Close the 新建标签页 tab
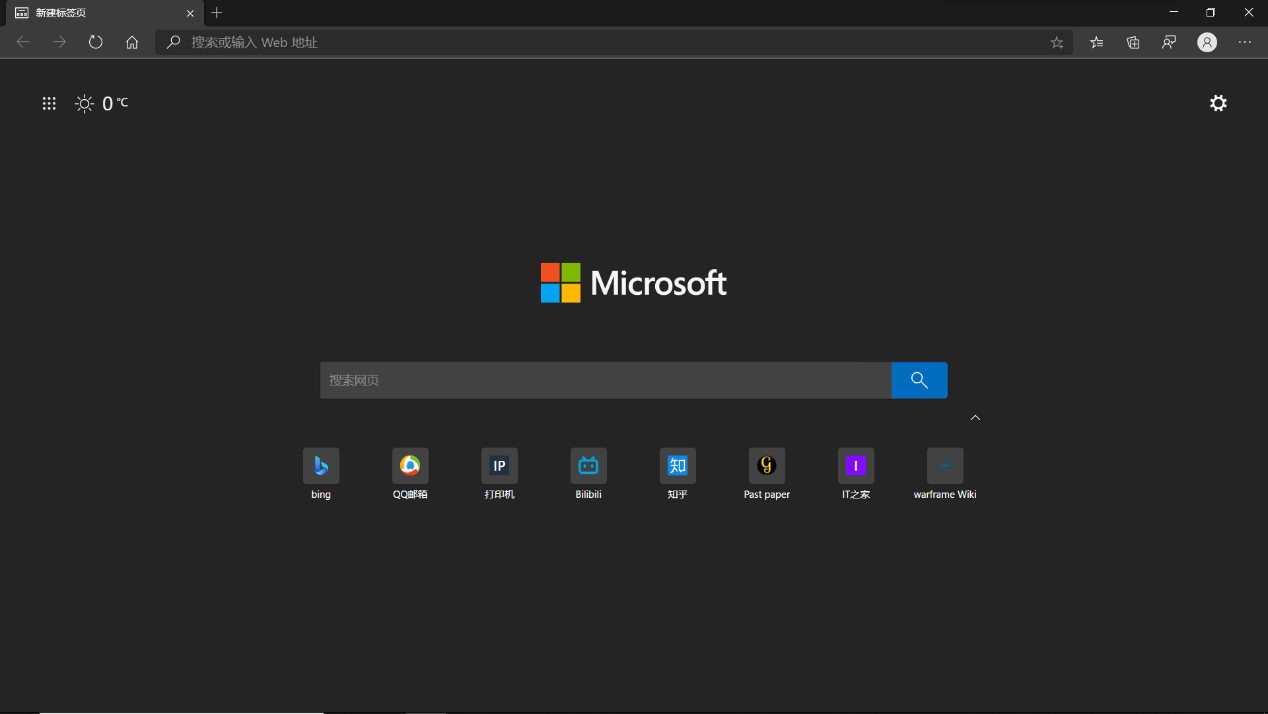 click(190, 13)
